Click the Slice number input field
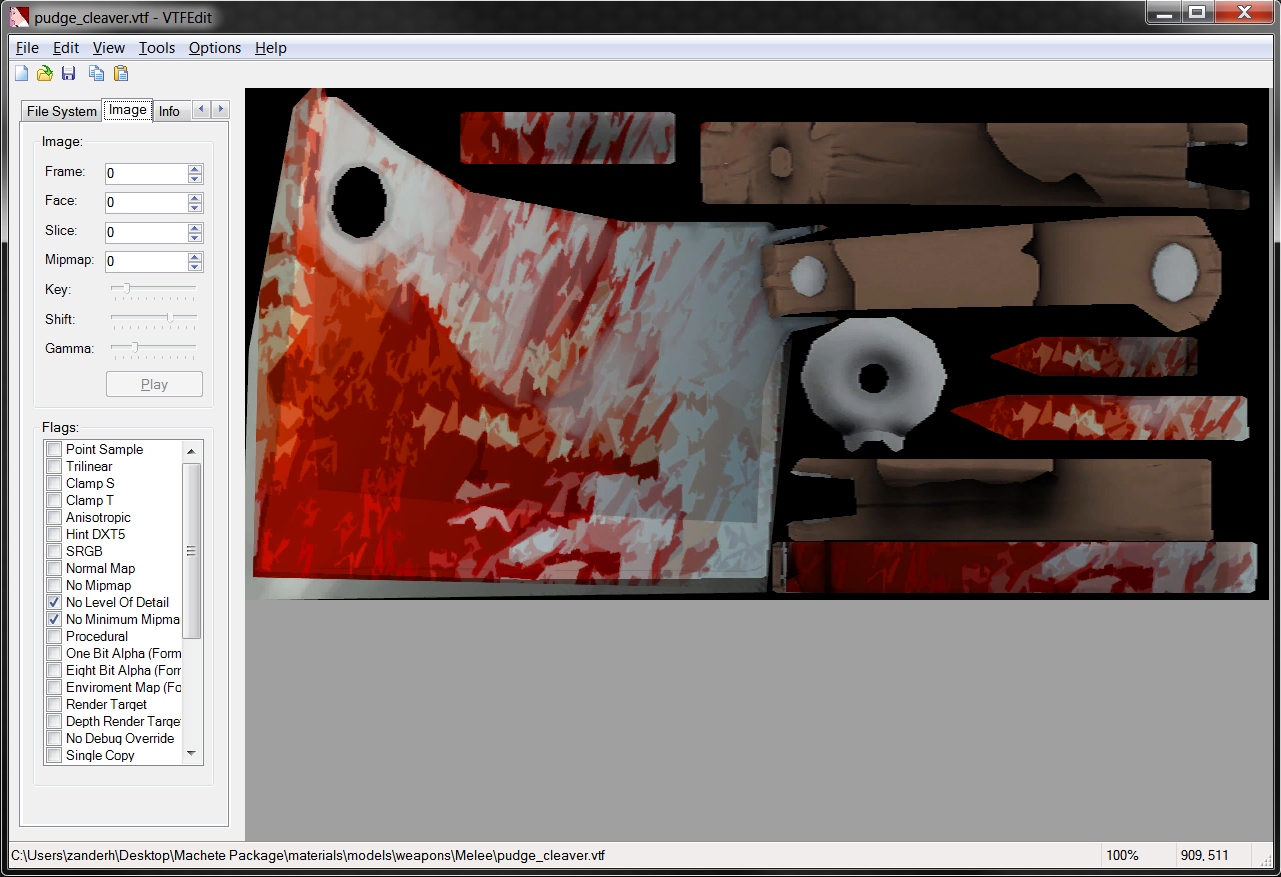Image resolution: width=1281 pixels, height=877 pixels. pyautogui.click(x=146, y=232)
